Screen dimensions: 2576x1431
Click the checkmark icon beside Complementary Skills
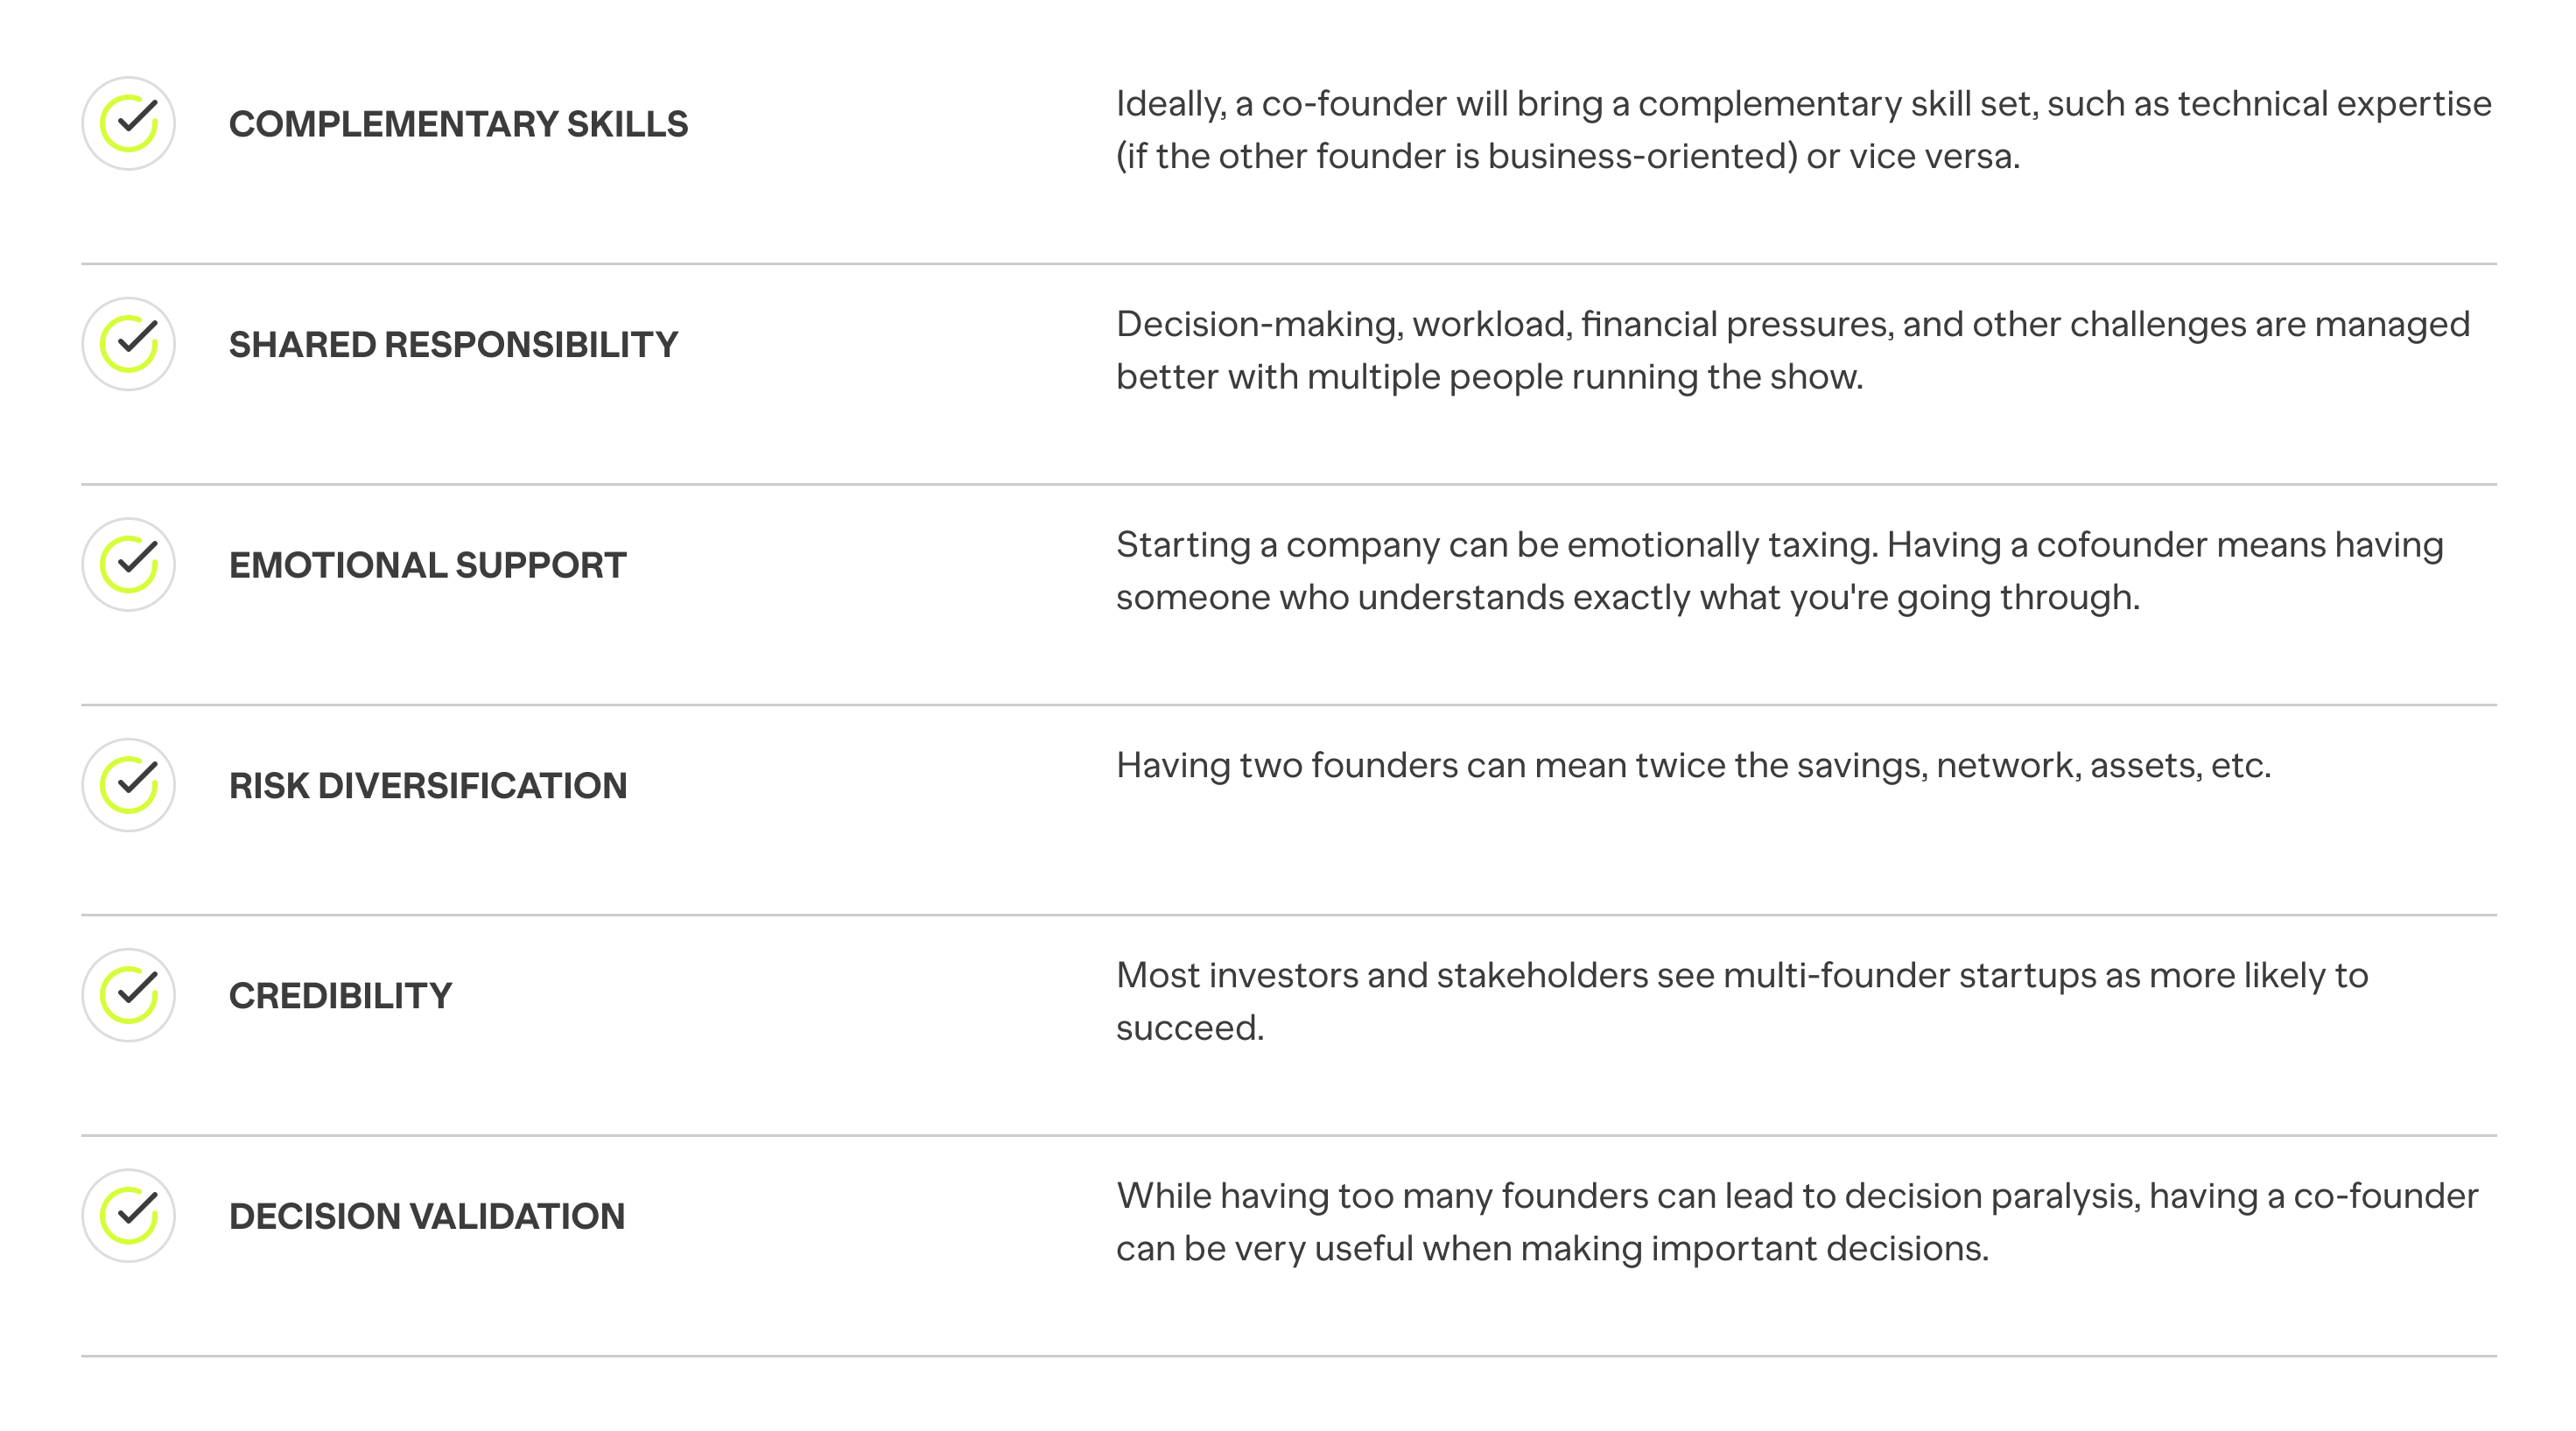pyautogui.click(x=128, y=123)
